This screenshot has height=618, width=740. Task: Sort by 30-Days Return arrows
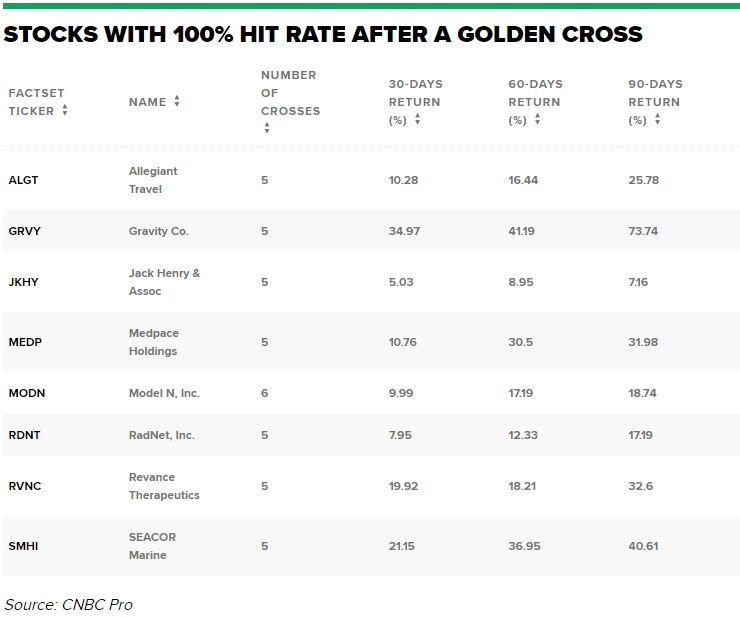click(x=417, y=119)
